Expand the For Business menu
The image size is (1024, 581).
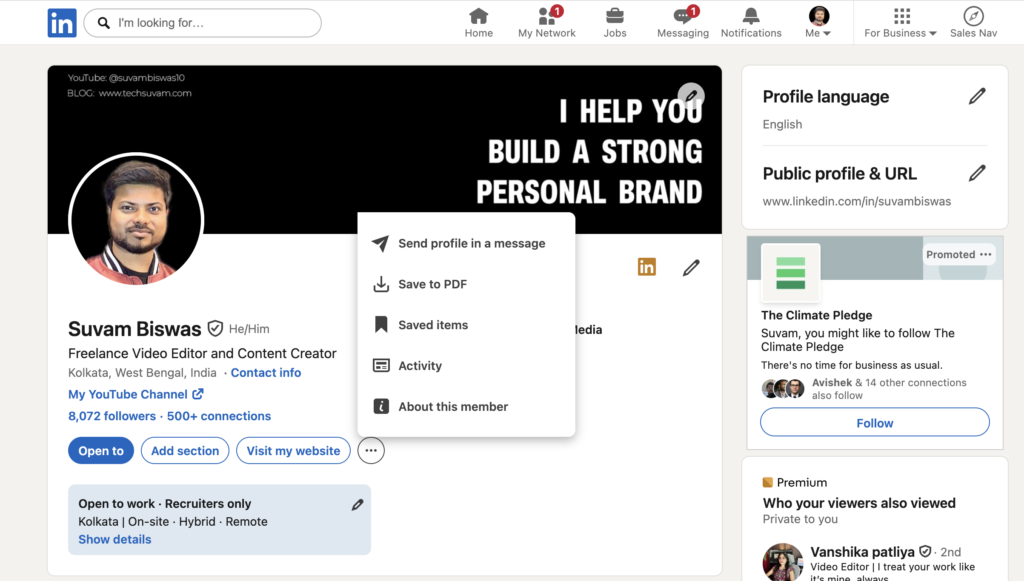tap(901, 23)
